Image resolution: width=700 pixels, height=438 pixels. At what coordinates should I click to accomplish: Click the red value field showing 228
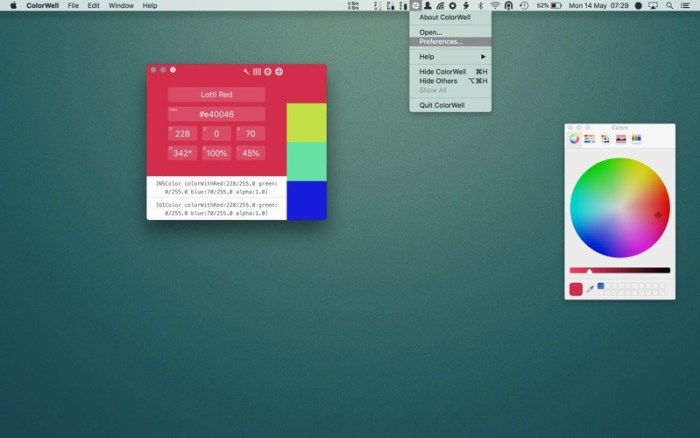183,133
